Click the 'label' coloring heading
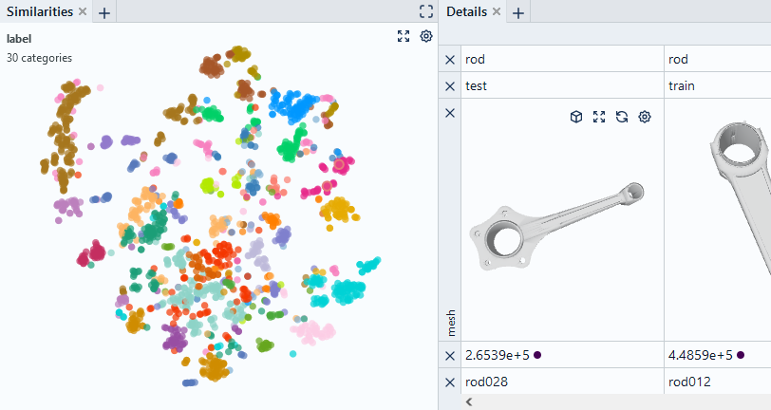Viewport: 771px width, 410px height. [19, 39]
